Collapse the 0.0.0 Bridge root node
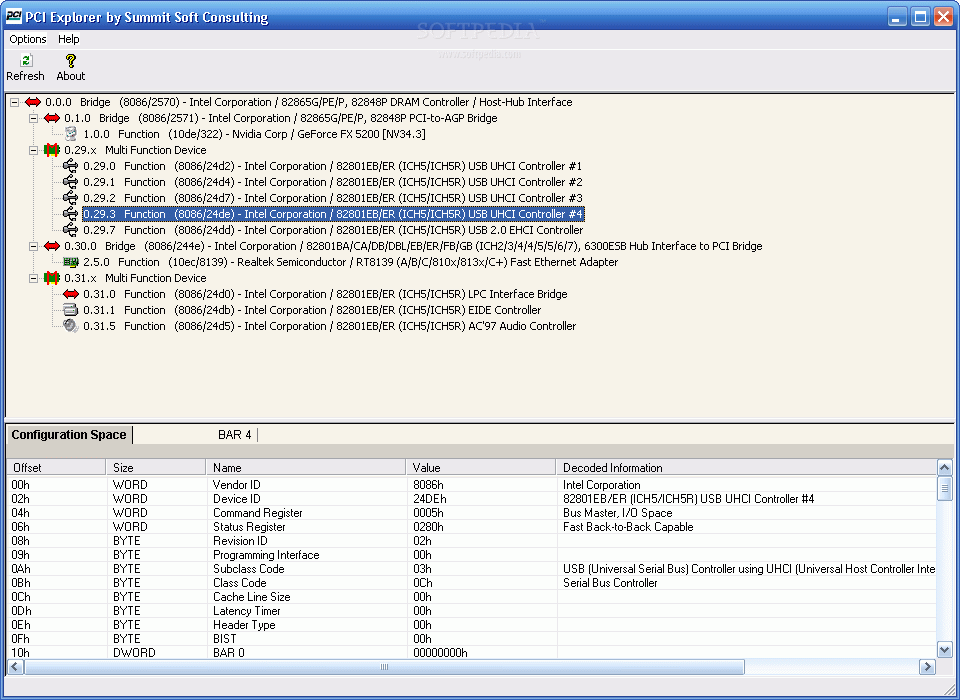The height and width of the screenshot is (700, 960). click(x=15, y=102)
